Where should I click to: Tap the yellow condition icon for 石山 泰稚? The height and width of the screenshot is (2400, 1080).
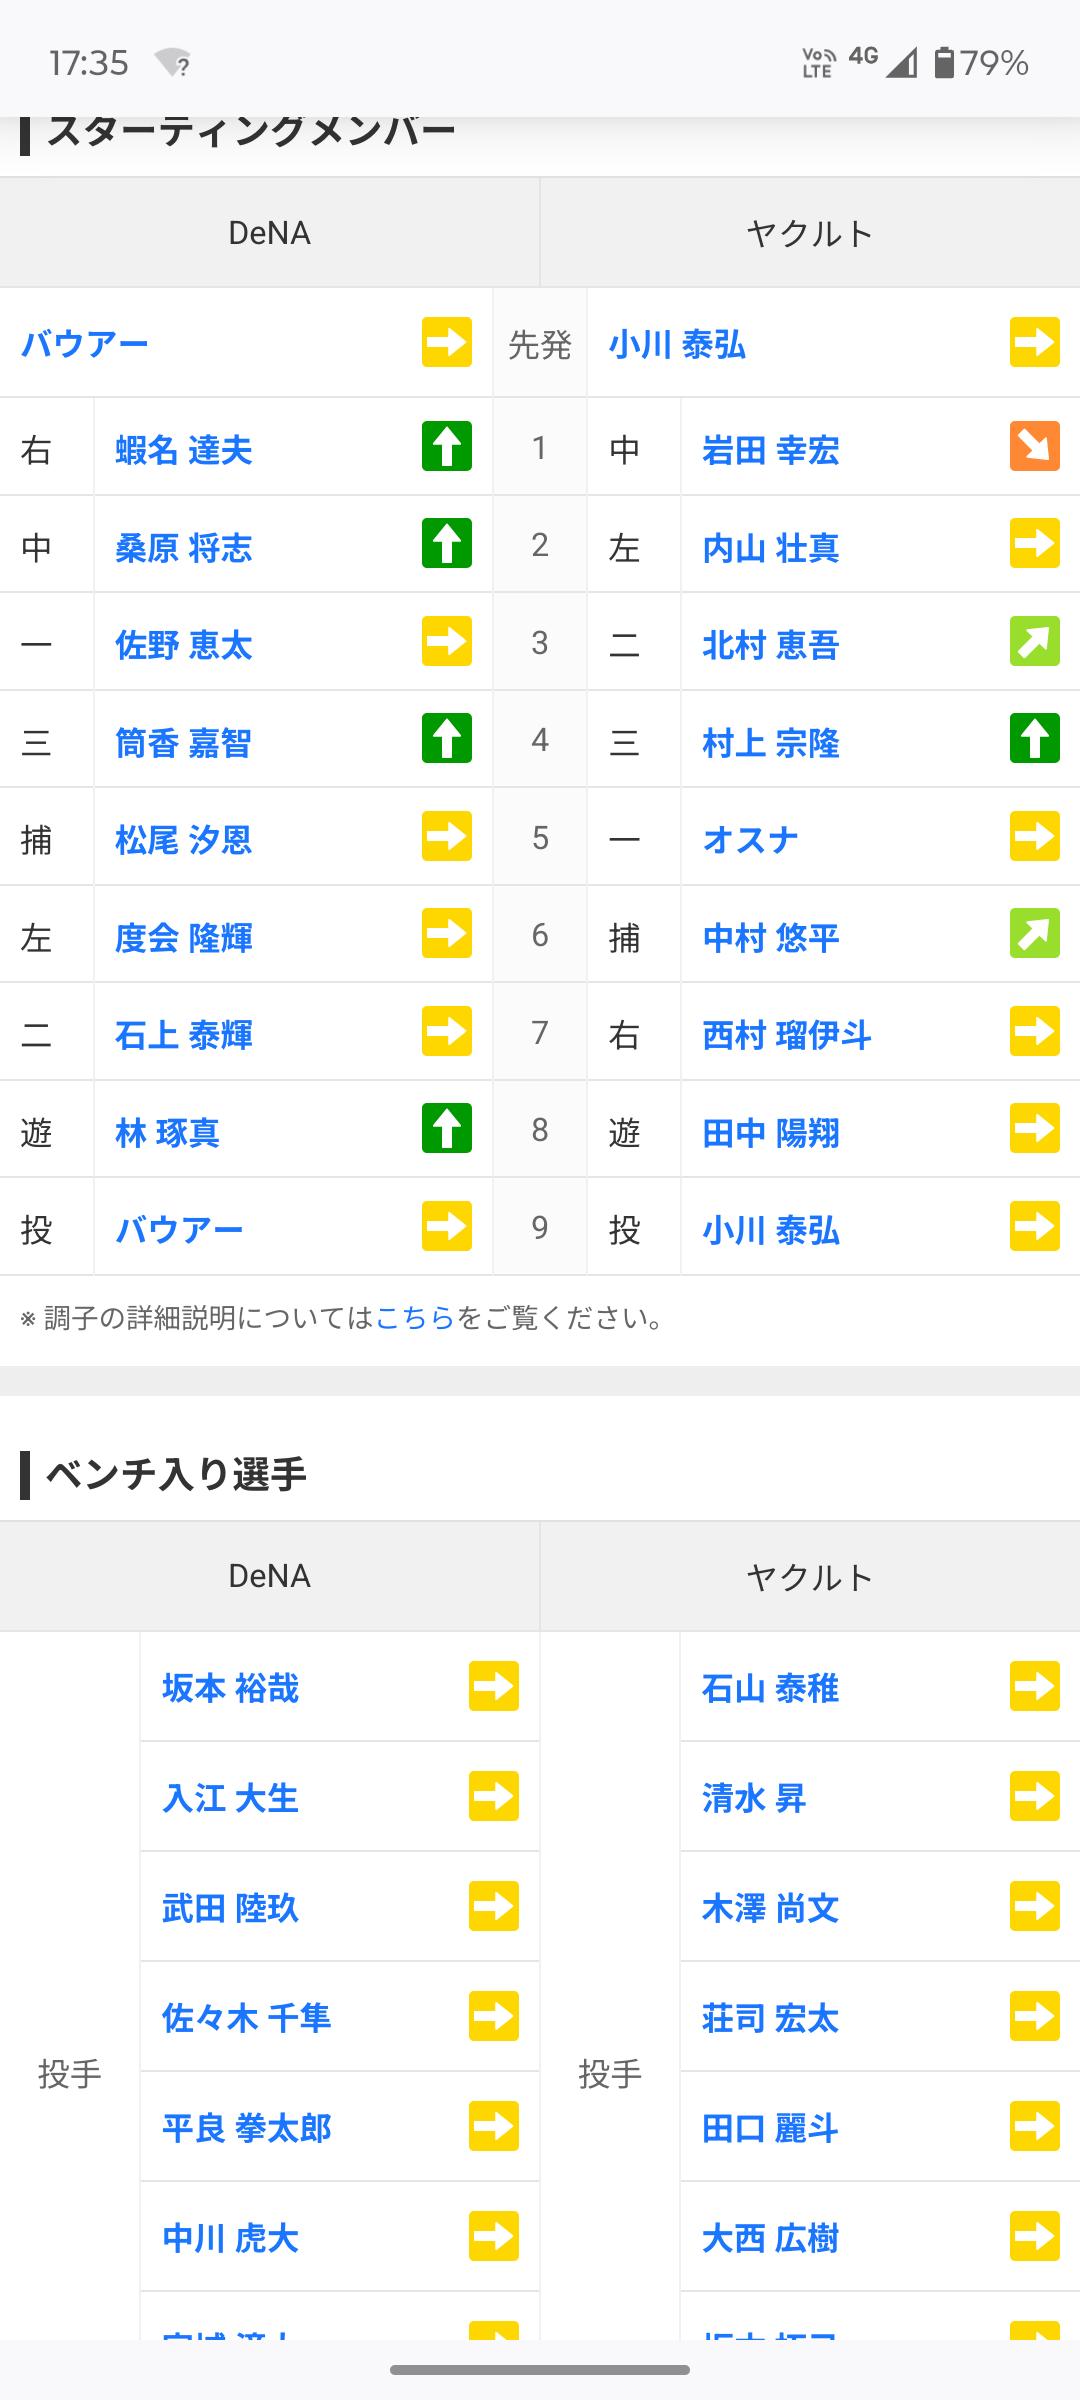(x=1034, y=1687)
